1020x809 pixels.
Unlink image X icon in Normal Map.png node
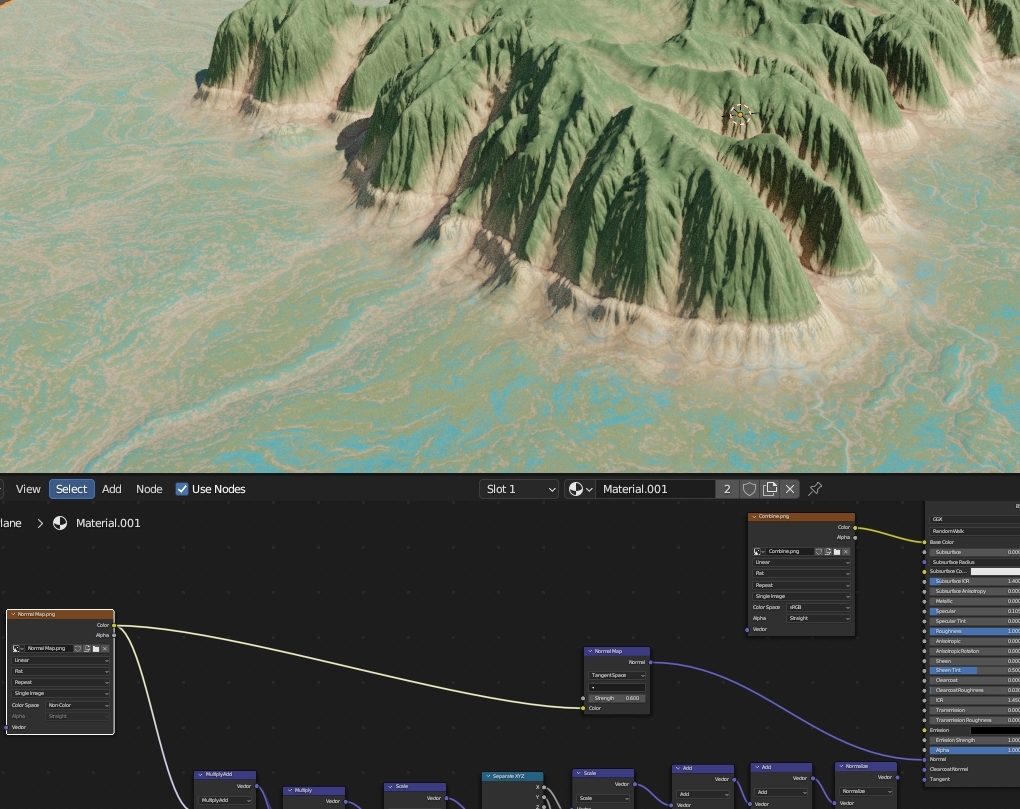pyautogui.click(x=105, y=648)
